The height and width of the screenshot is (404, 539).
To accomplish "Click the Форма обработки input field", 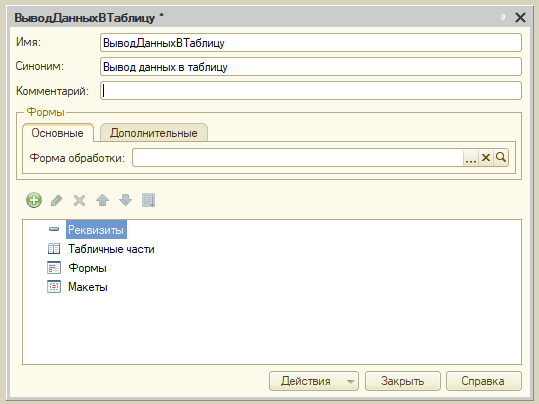I will click(298, 158).
